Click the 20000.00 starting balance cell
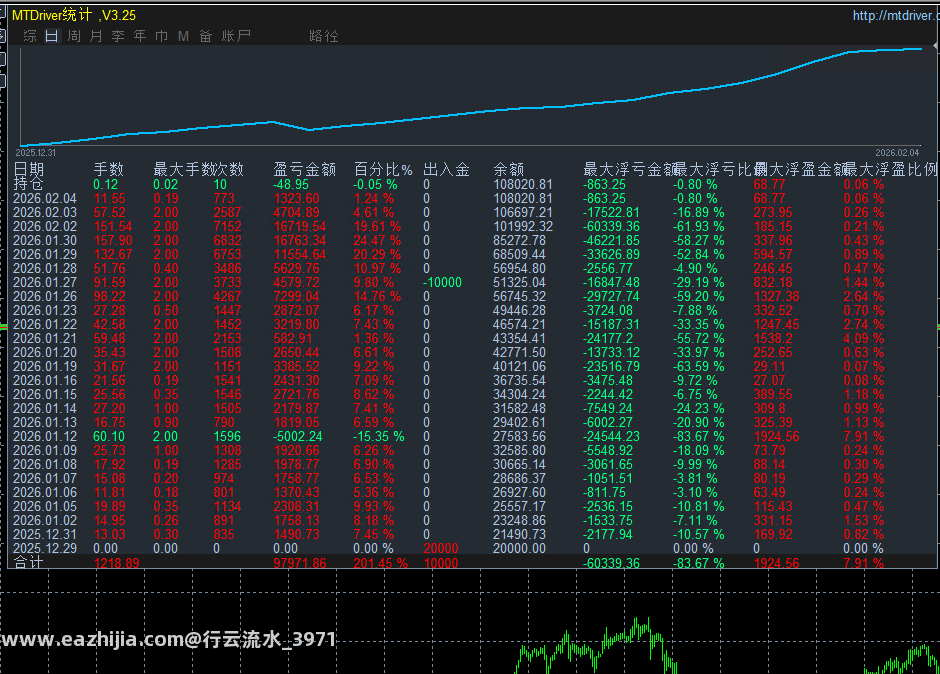940x674 pixels. point(519,548)
